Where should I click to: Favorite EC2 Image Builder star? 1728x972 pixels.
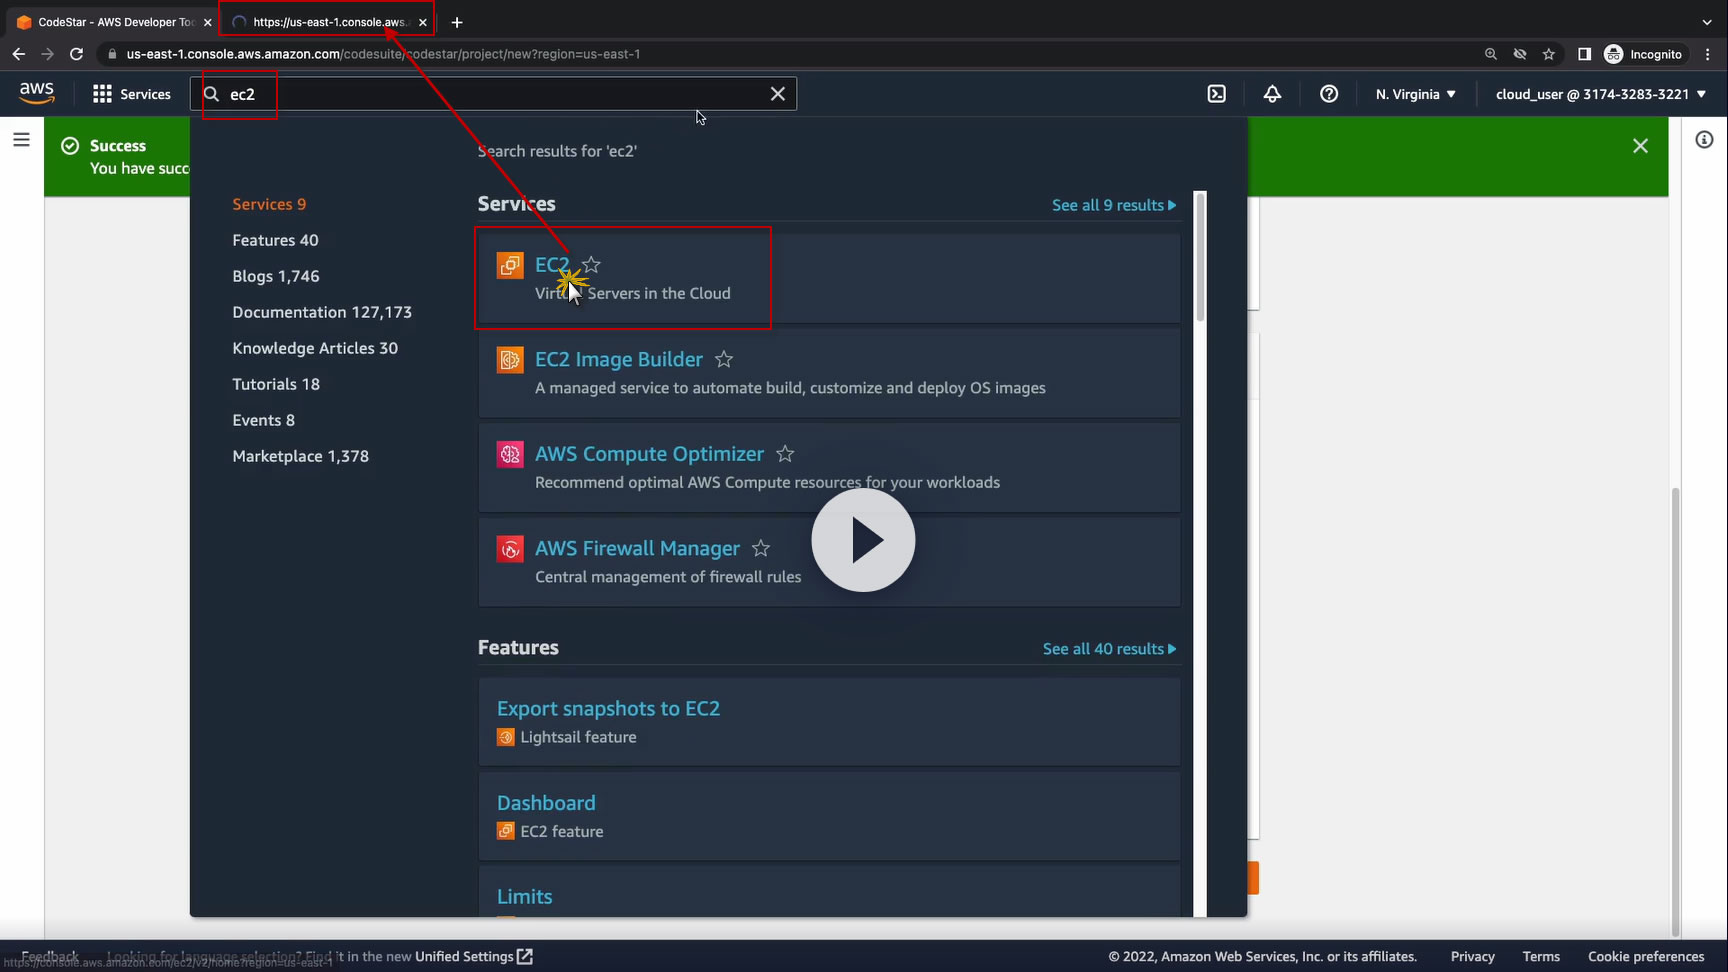(724, 359)
